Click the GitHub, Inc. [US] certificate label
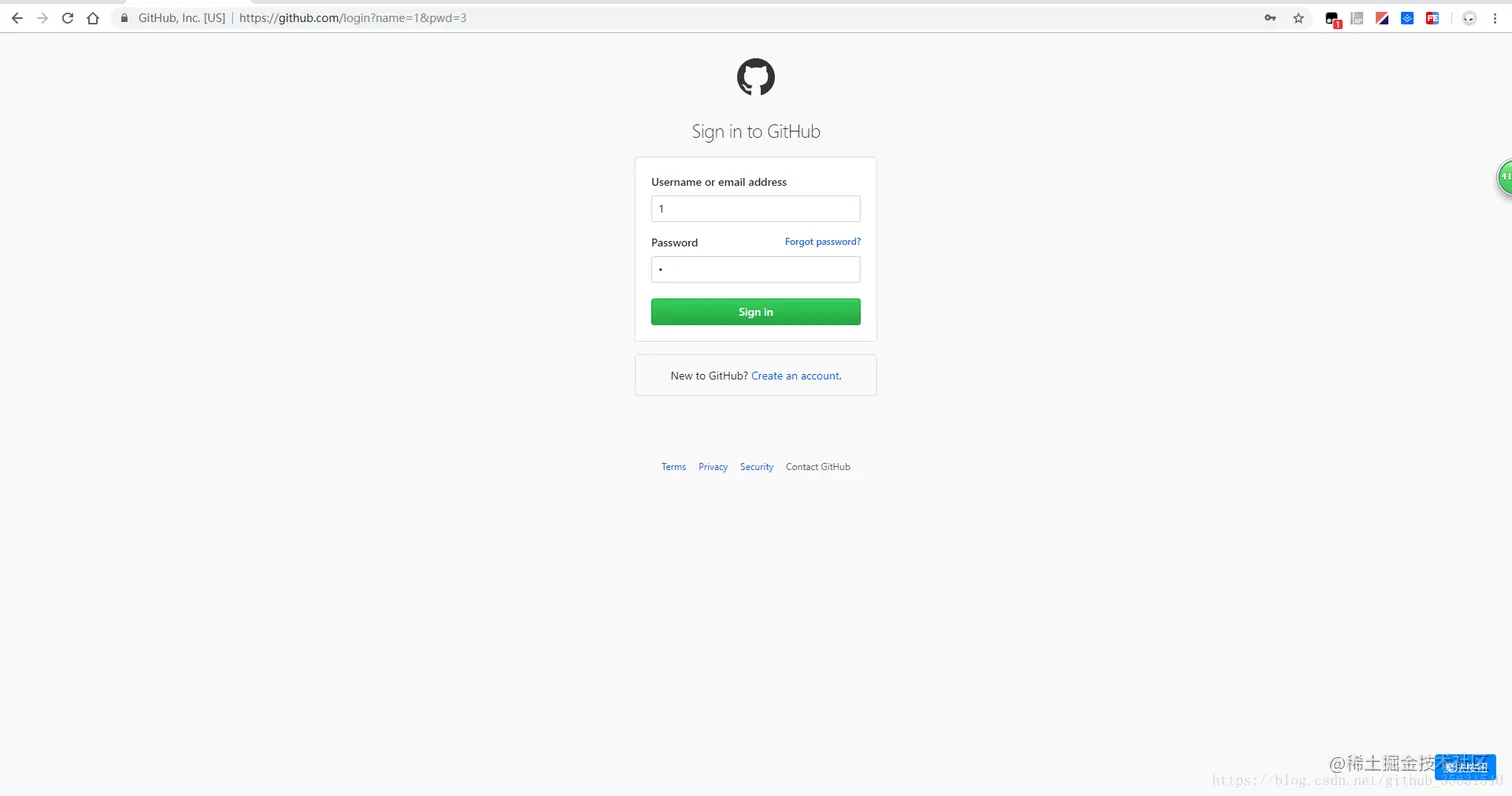 click(x=182, y=18)
